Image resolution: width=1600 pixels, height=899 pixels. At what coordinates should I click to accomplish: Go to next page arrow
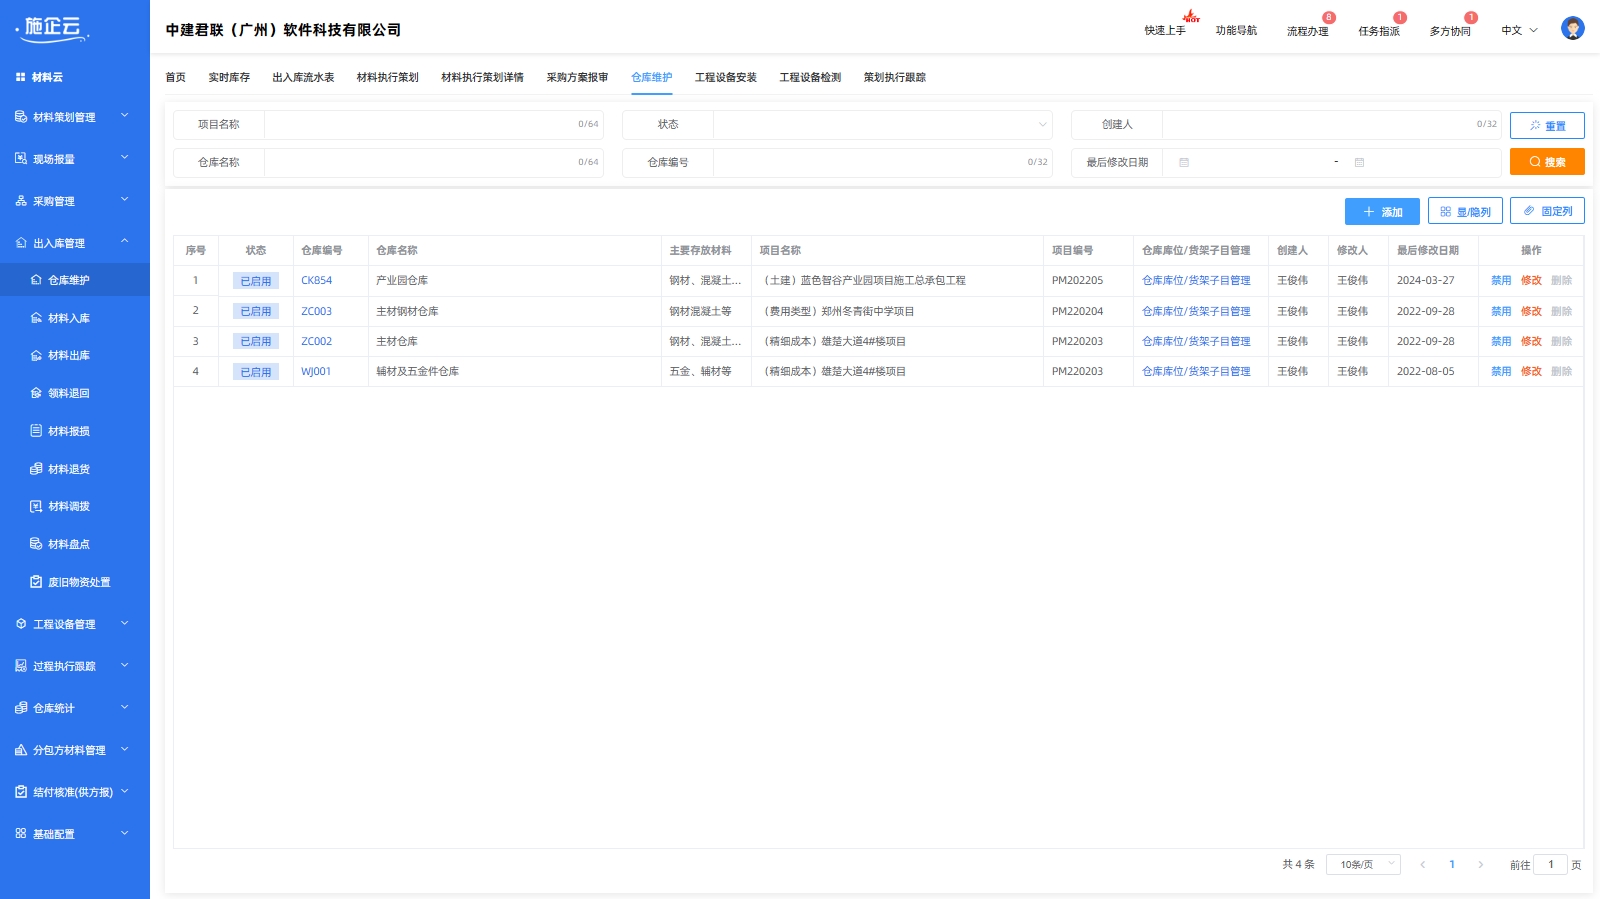(x=1481, y=865)
